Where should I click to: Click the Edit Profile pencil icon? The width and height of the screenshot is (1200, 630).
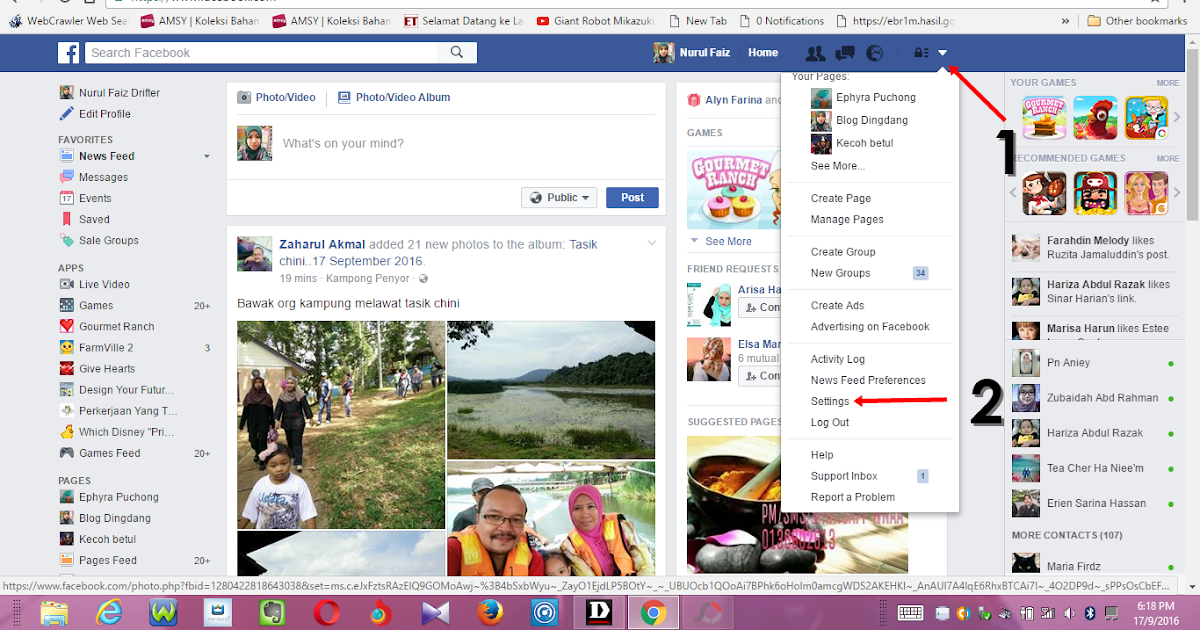pos(66,114)
